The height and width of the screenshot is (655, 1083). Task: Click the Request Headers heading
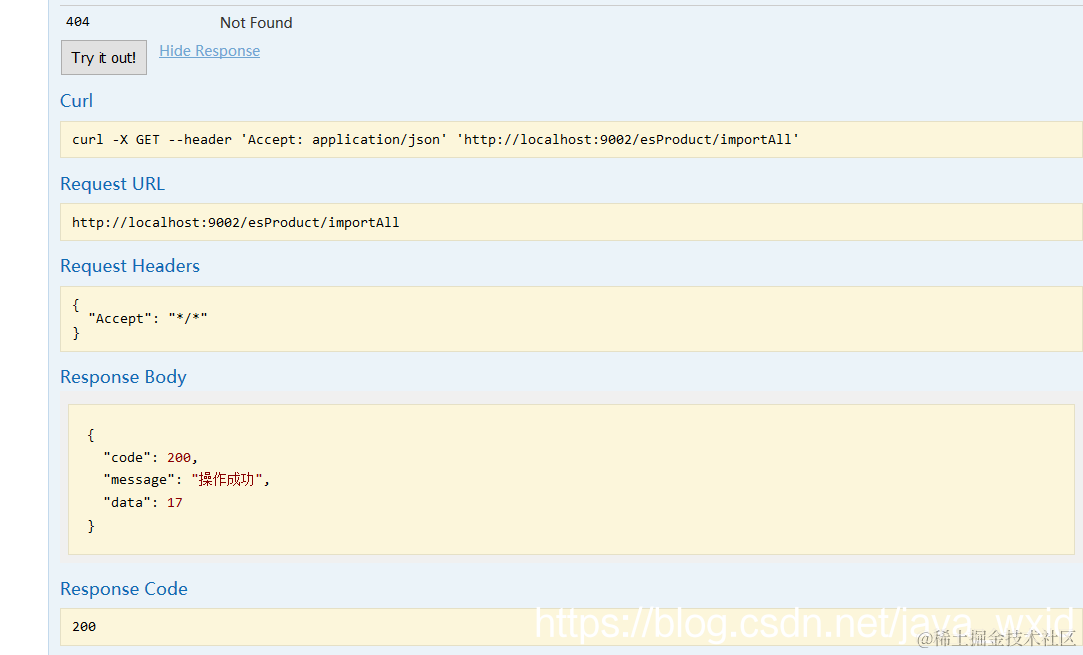coord(130,266)
